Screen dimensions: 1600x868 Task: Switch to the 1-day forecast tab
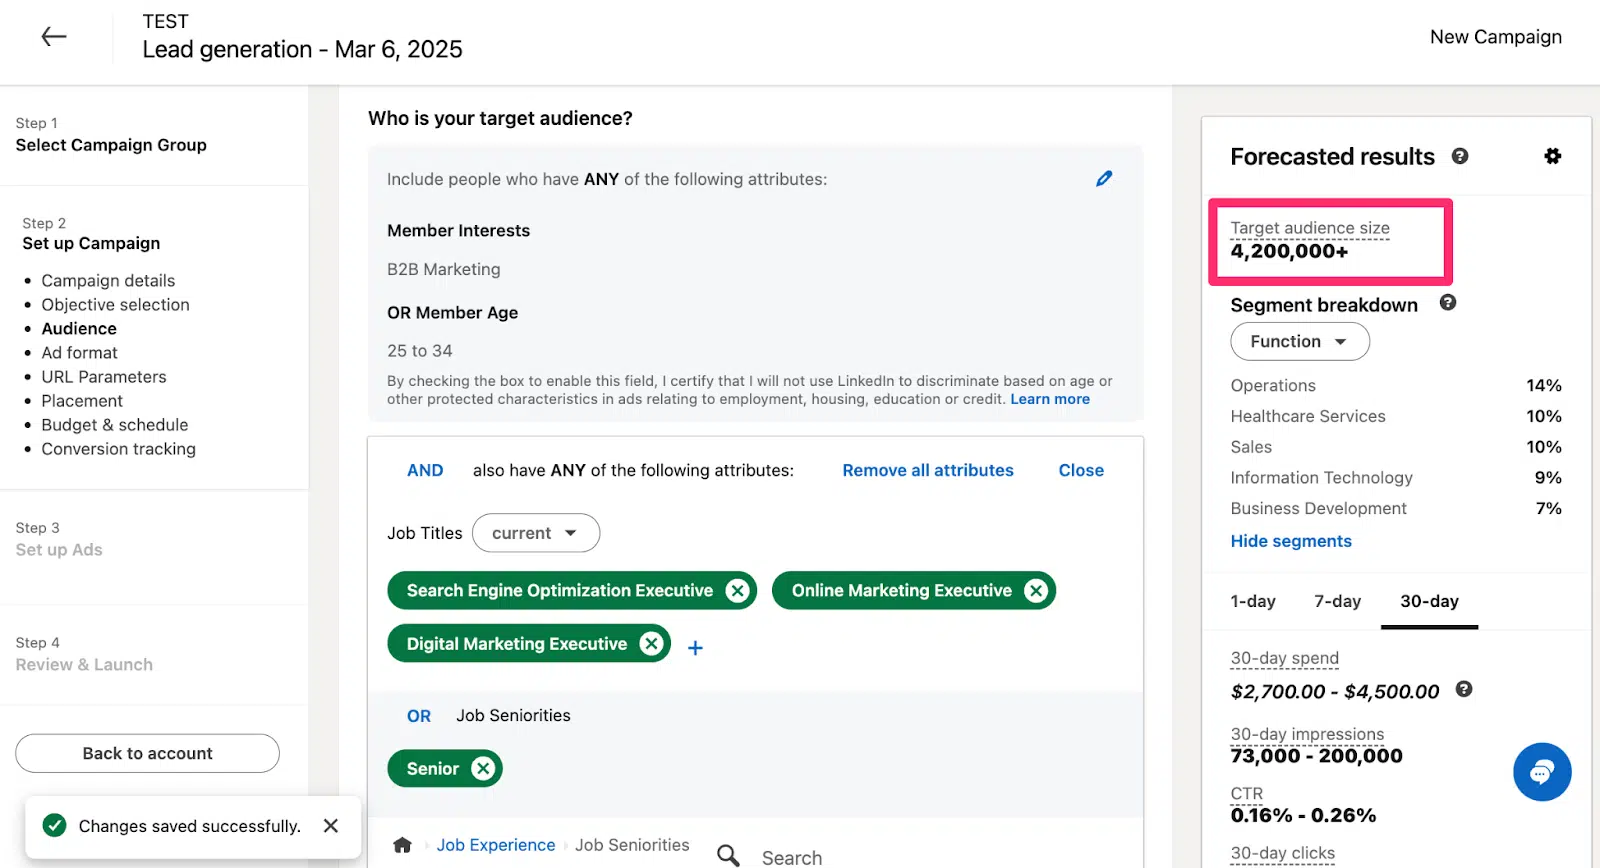[1253, 602]
